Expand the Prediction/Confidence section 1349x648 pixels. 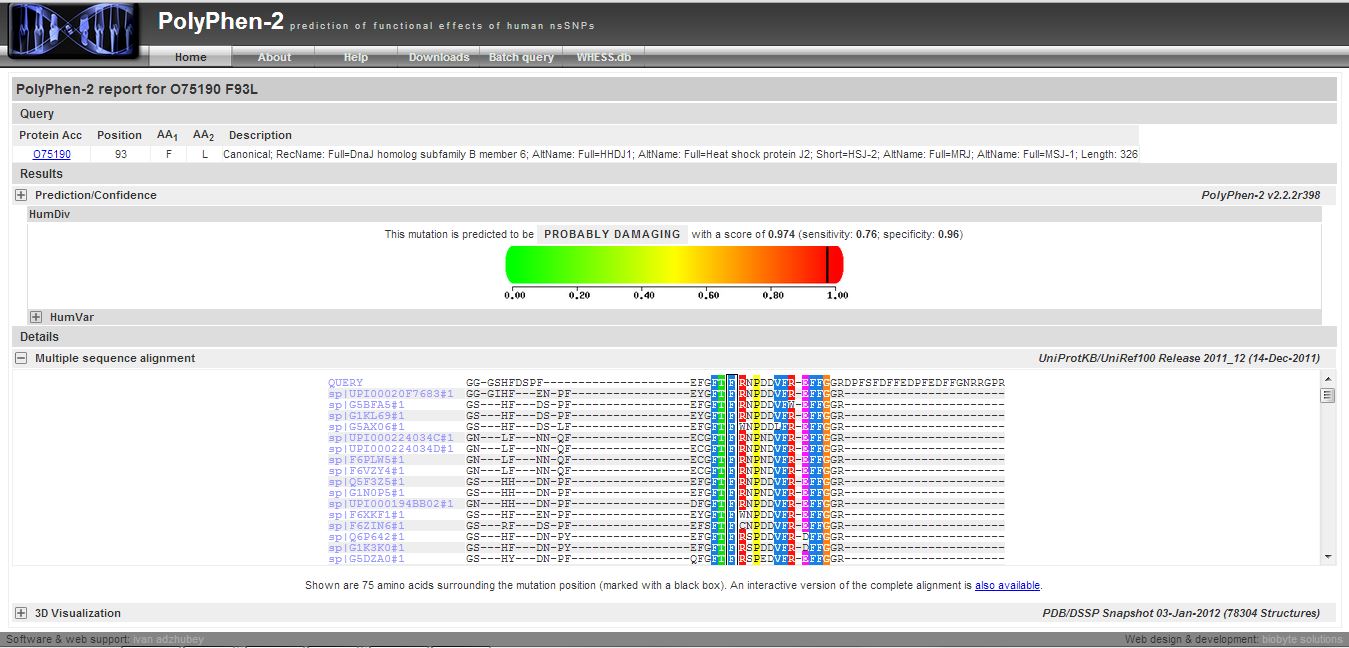click(21, 195)
